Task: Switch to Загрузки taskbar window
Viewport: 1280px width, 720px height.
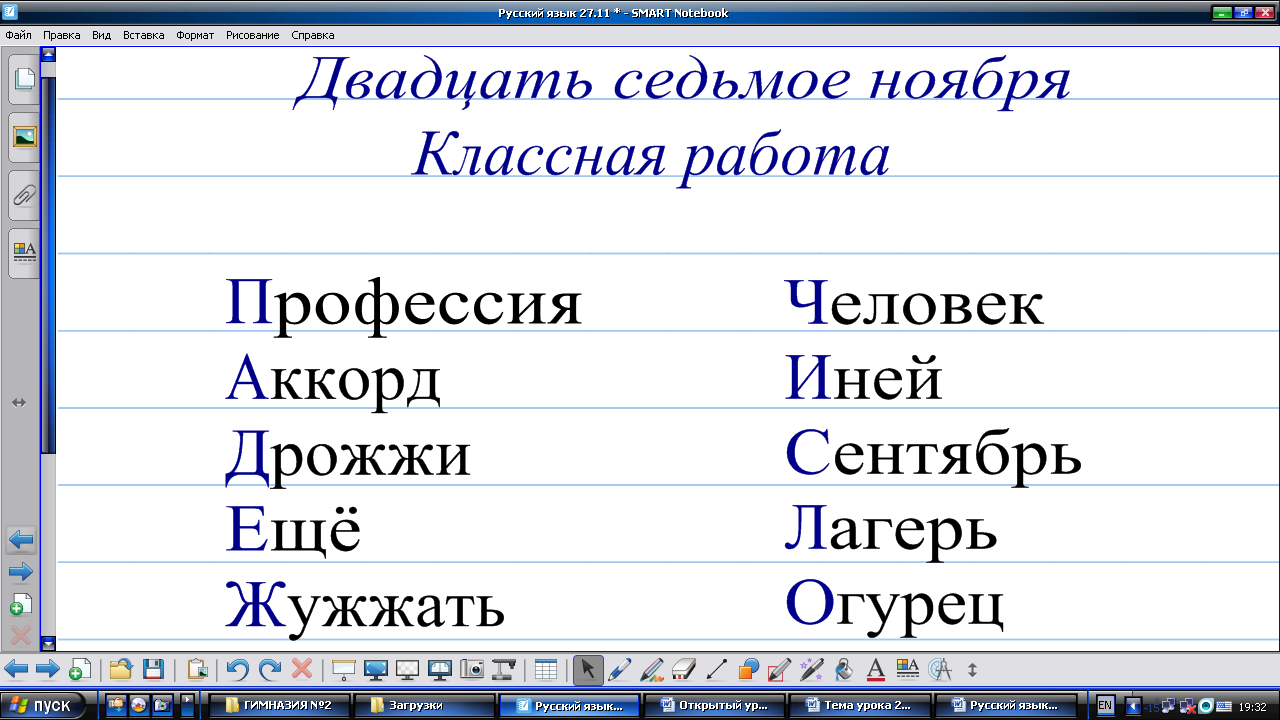Action: coord(426,705)
